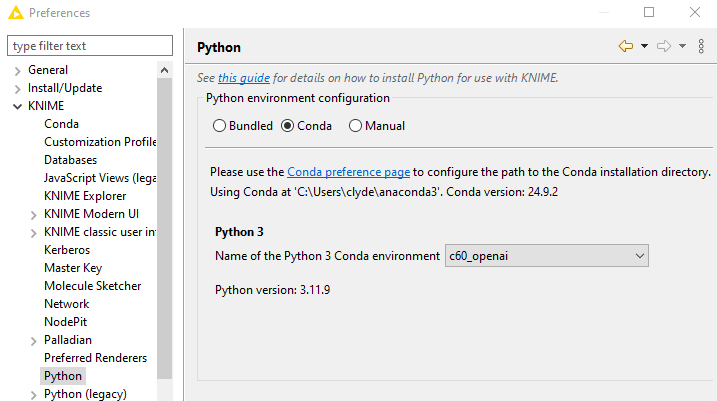Follow the 'this guide' link

coord(244,78)
